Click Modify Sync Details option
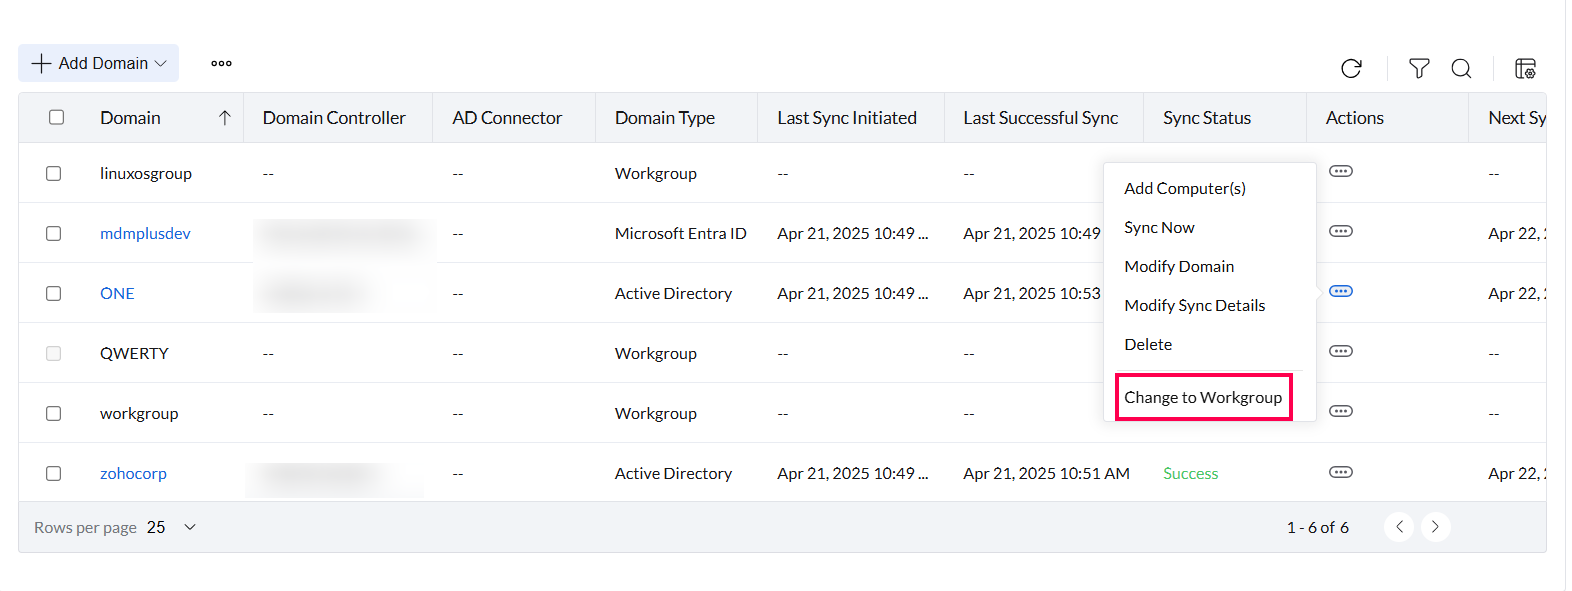Viewport: 1572px width, 591px height. point(1194,305)
